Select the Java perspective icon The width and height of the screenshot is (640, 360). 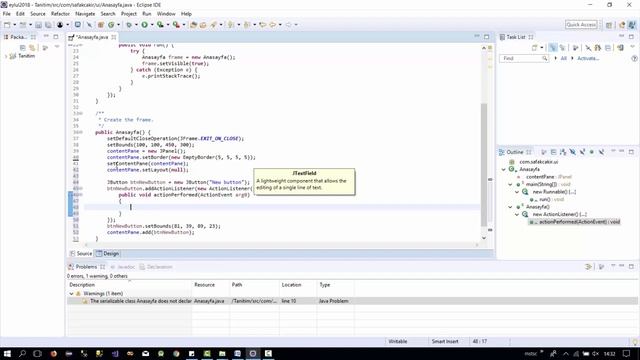tap(631, 25)
